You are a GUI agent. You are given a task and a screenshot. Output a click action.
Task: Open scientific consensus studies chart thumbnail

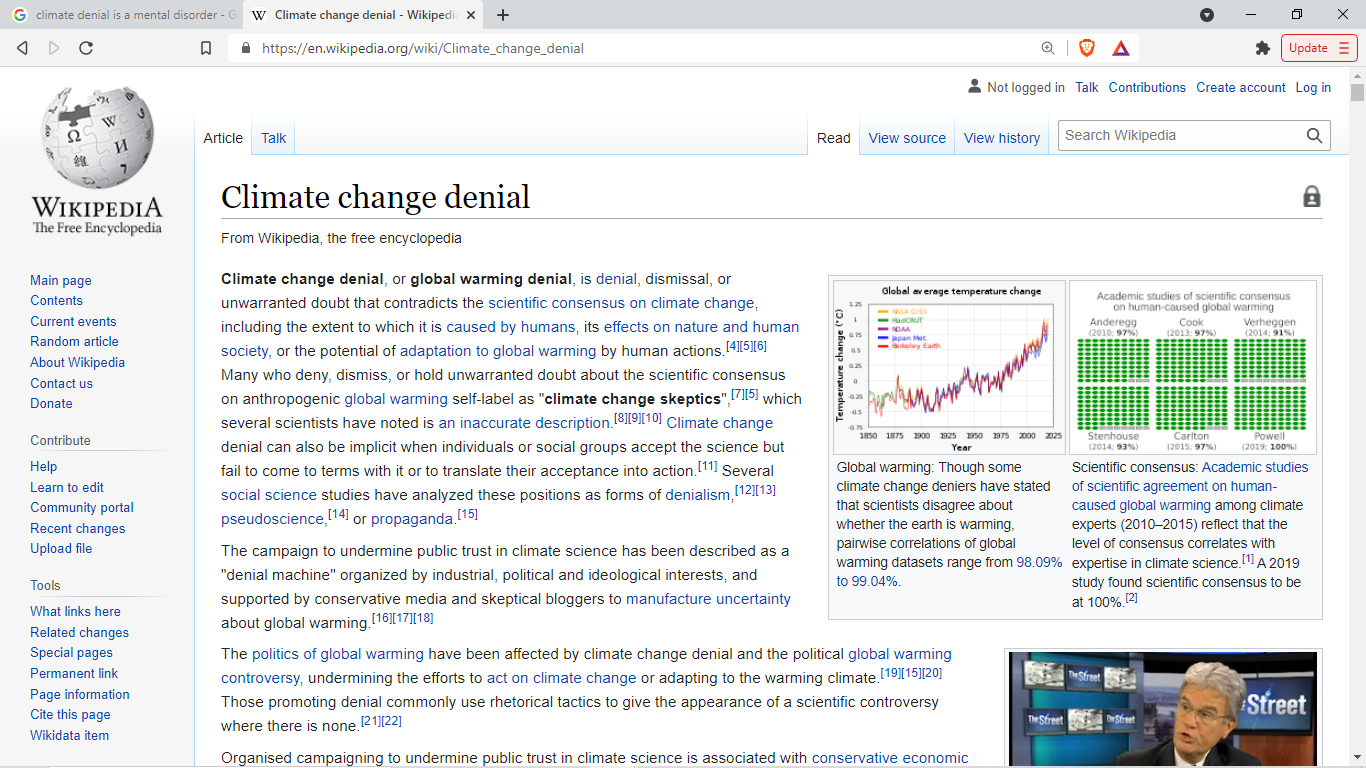(1193, 367)
